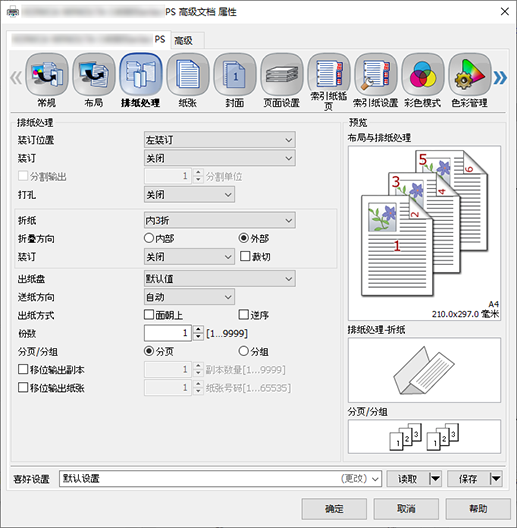
Task: Click the left double-arrow in the icon strip
Action: [x=16, y=78]
